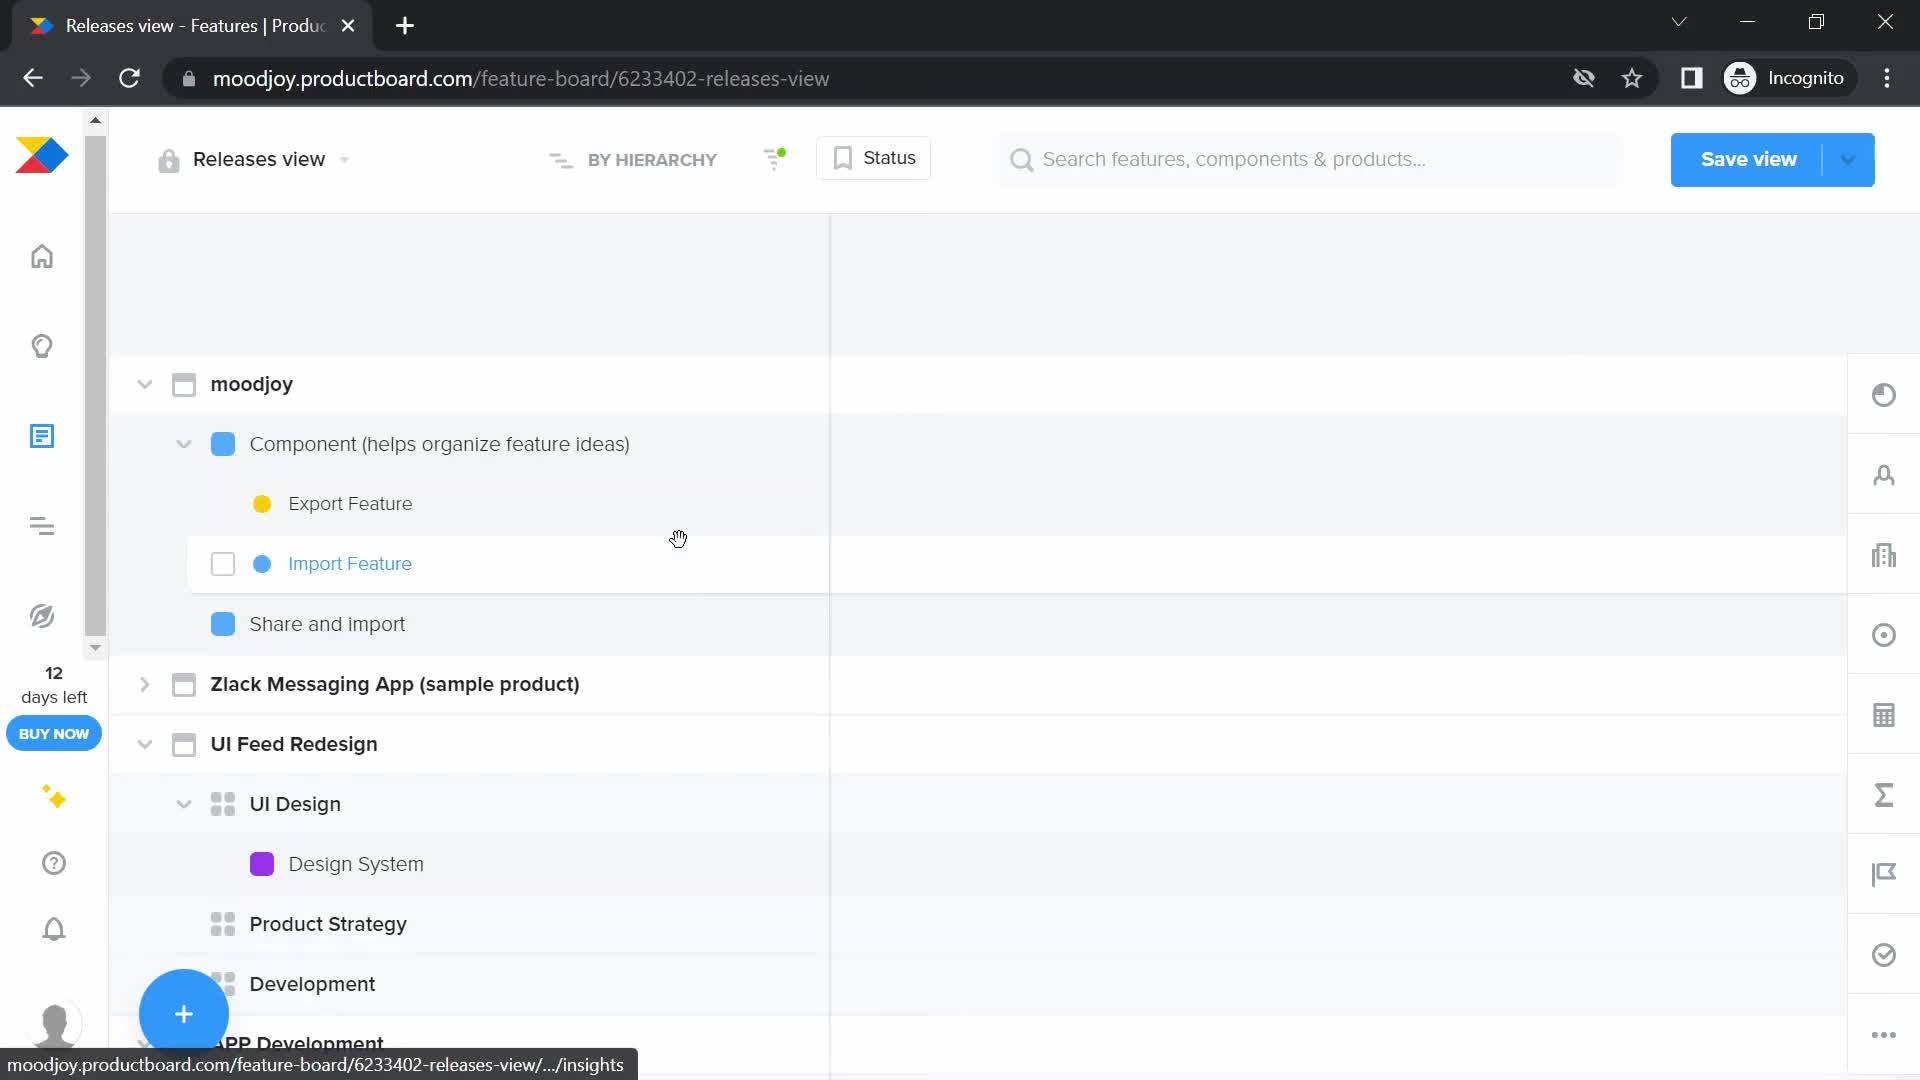
Task: Click the browser address bar URL
Action: [x=521, y=79]
